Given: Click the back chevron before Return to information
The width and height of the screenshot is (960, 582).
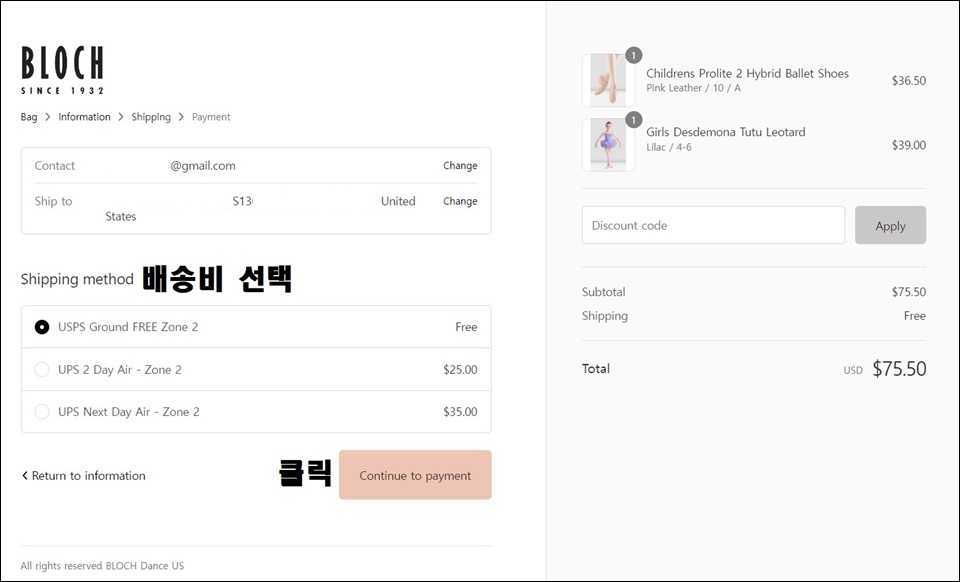Looking at the screenshot, I should [x=24, y=476].
